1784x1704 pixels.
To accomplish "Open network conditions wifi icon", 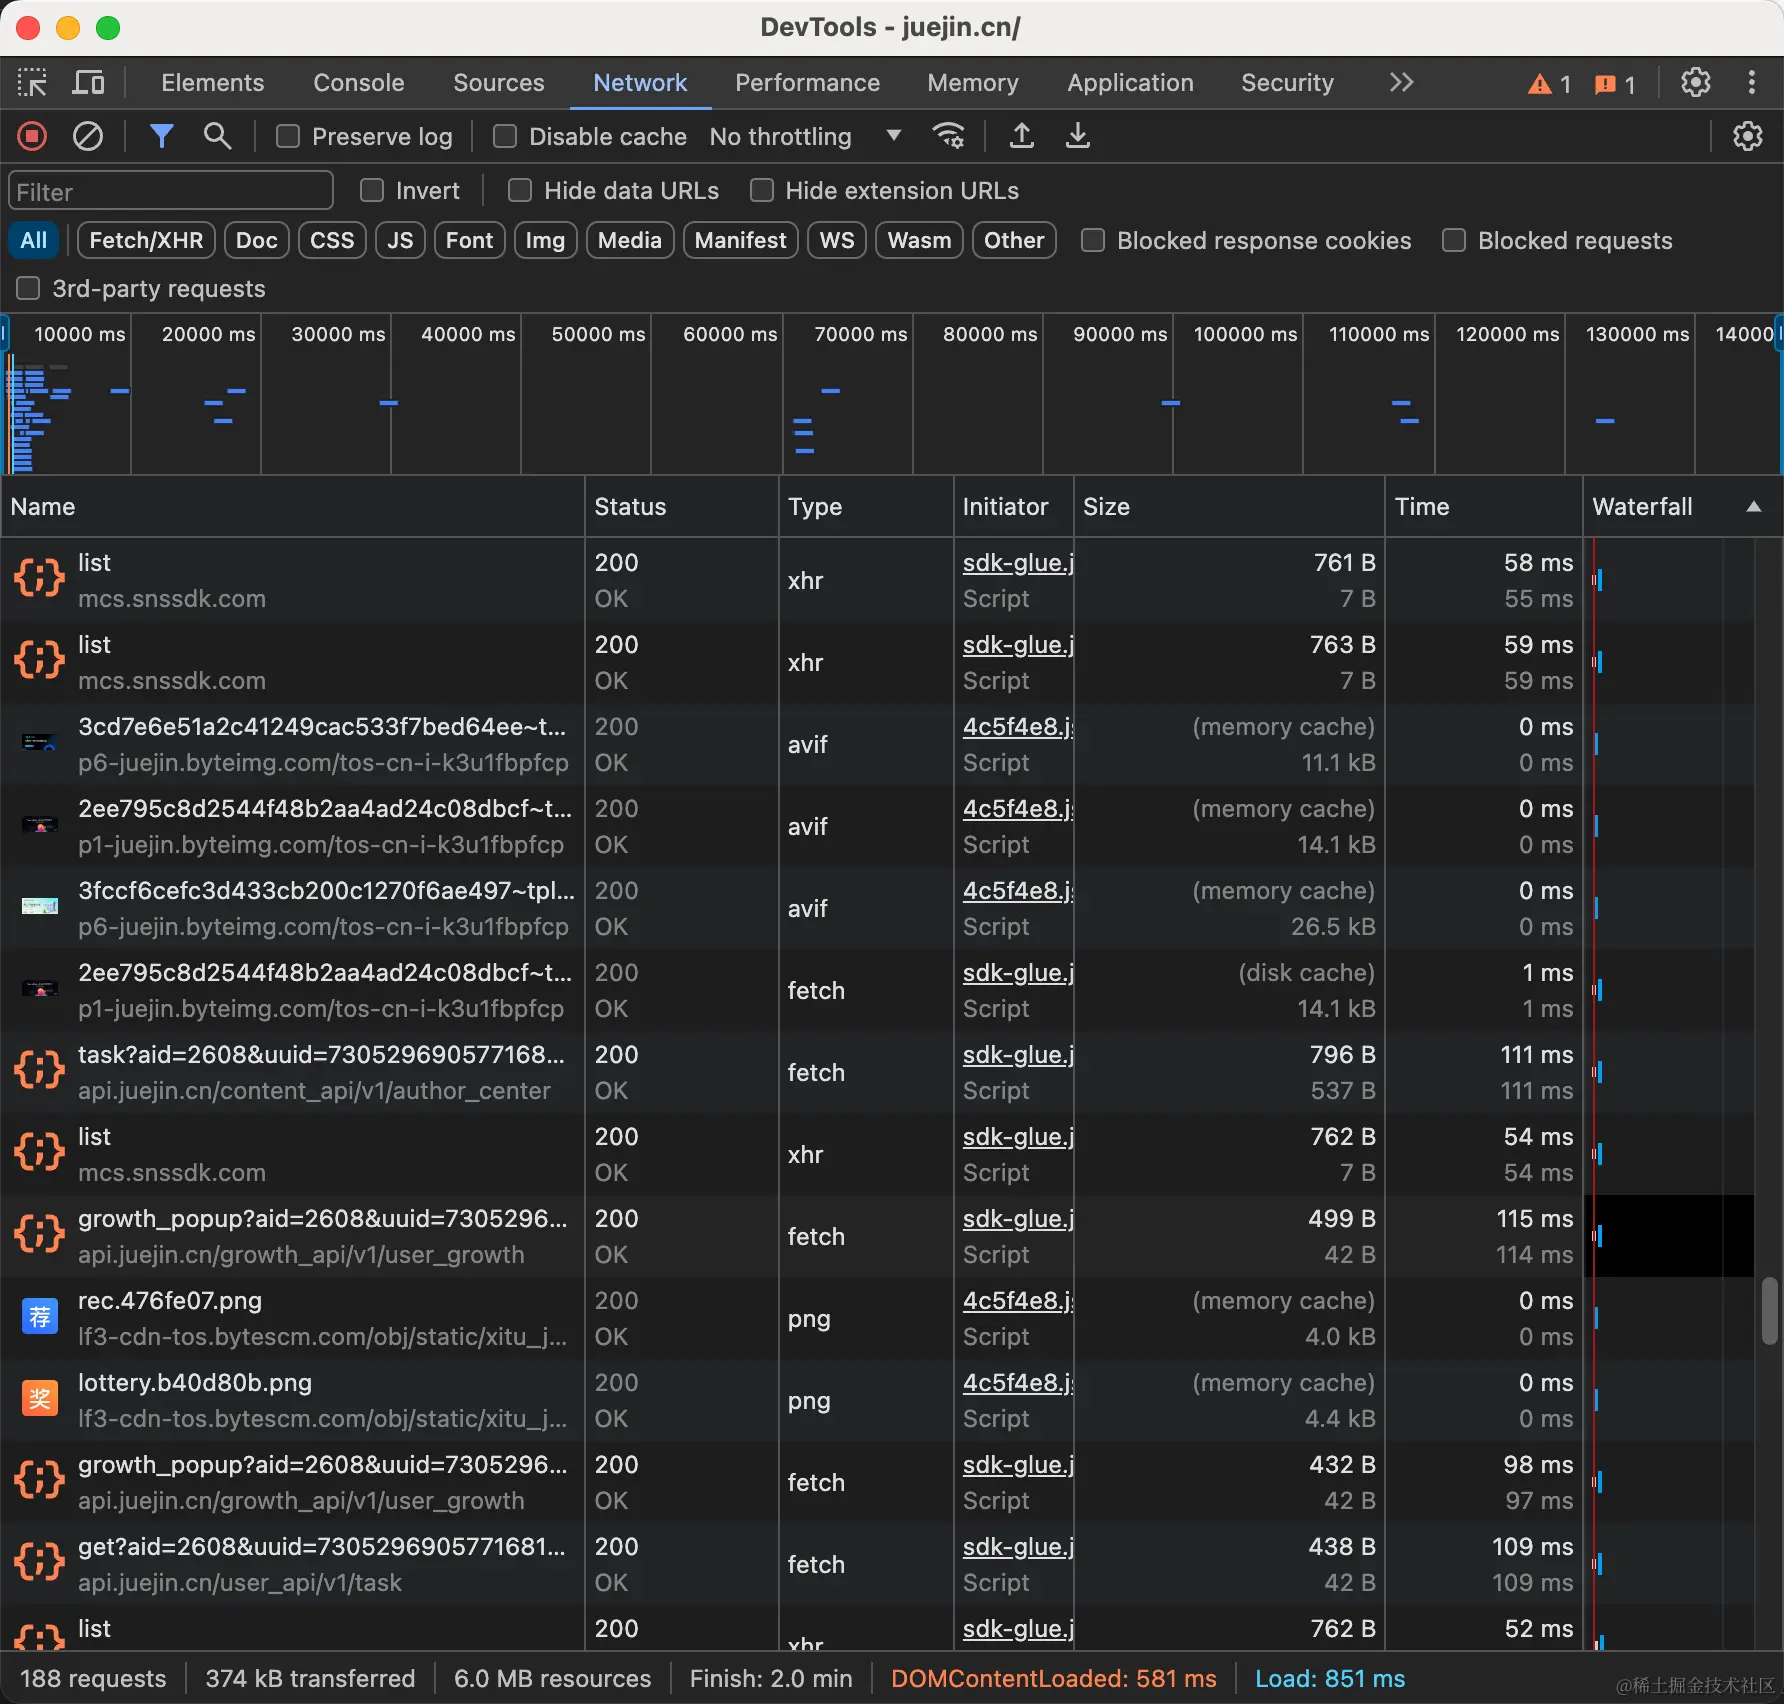I will click(948, 136).
